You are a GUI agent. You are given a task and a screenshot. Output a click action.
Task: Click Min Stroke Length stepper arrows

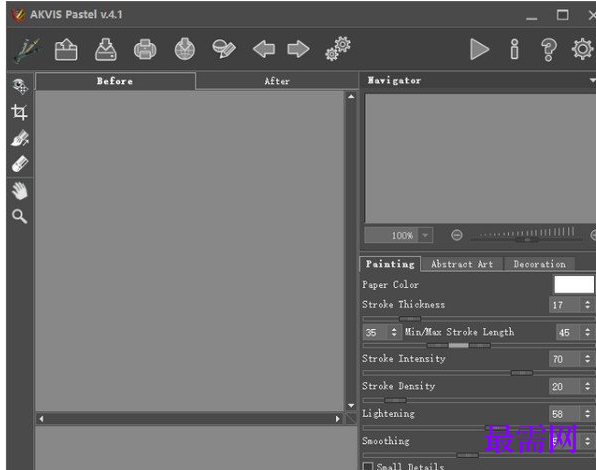click(x=394, y=332)
